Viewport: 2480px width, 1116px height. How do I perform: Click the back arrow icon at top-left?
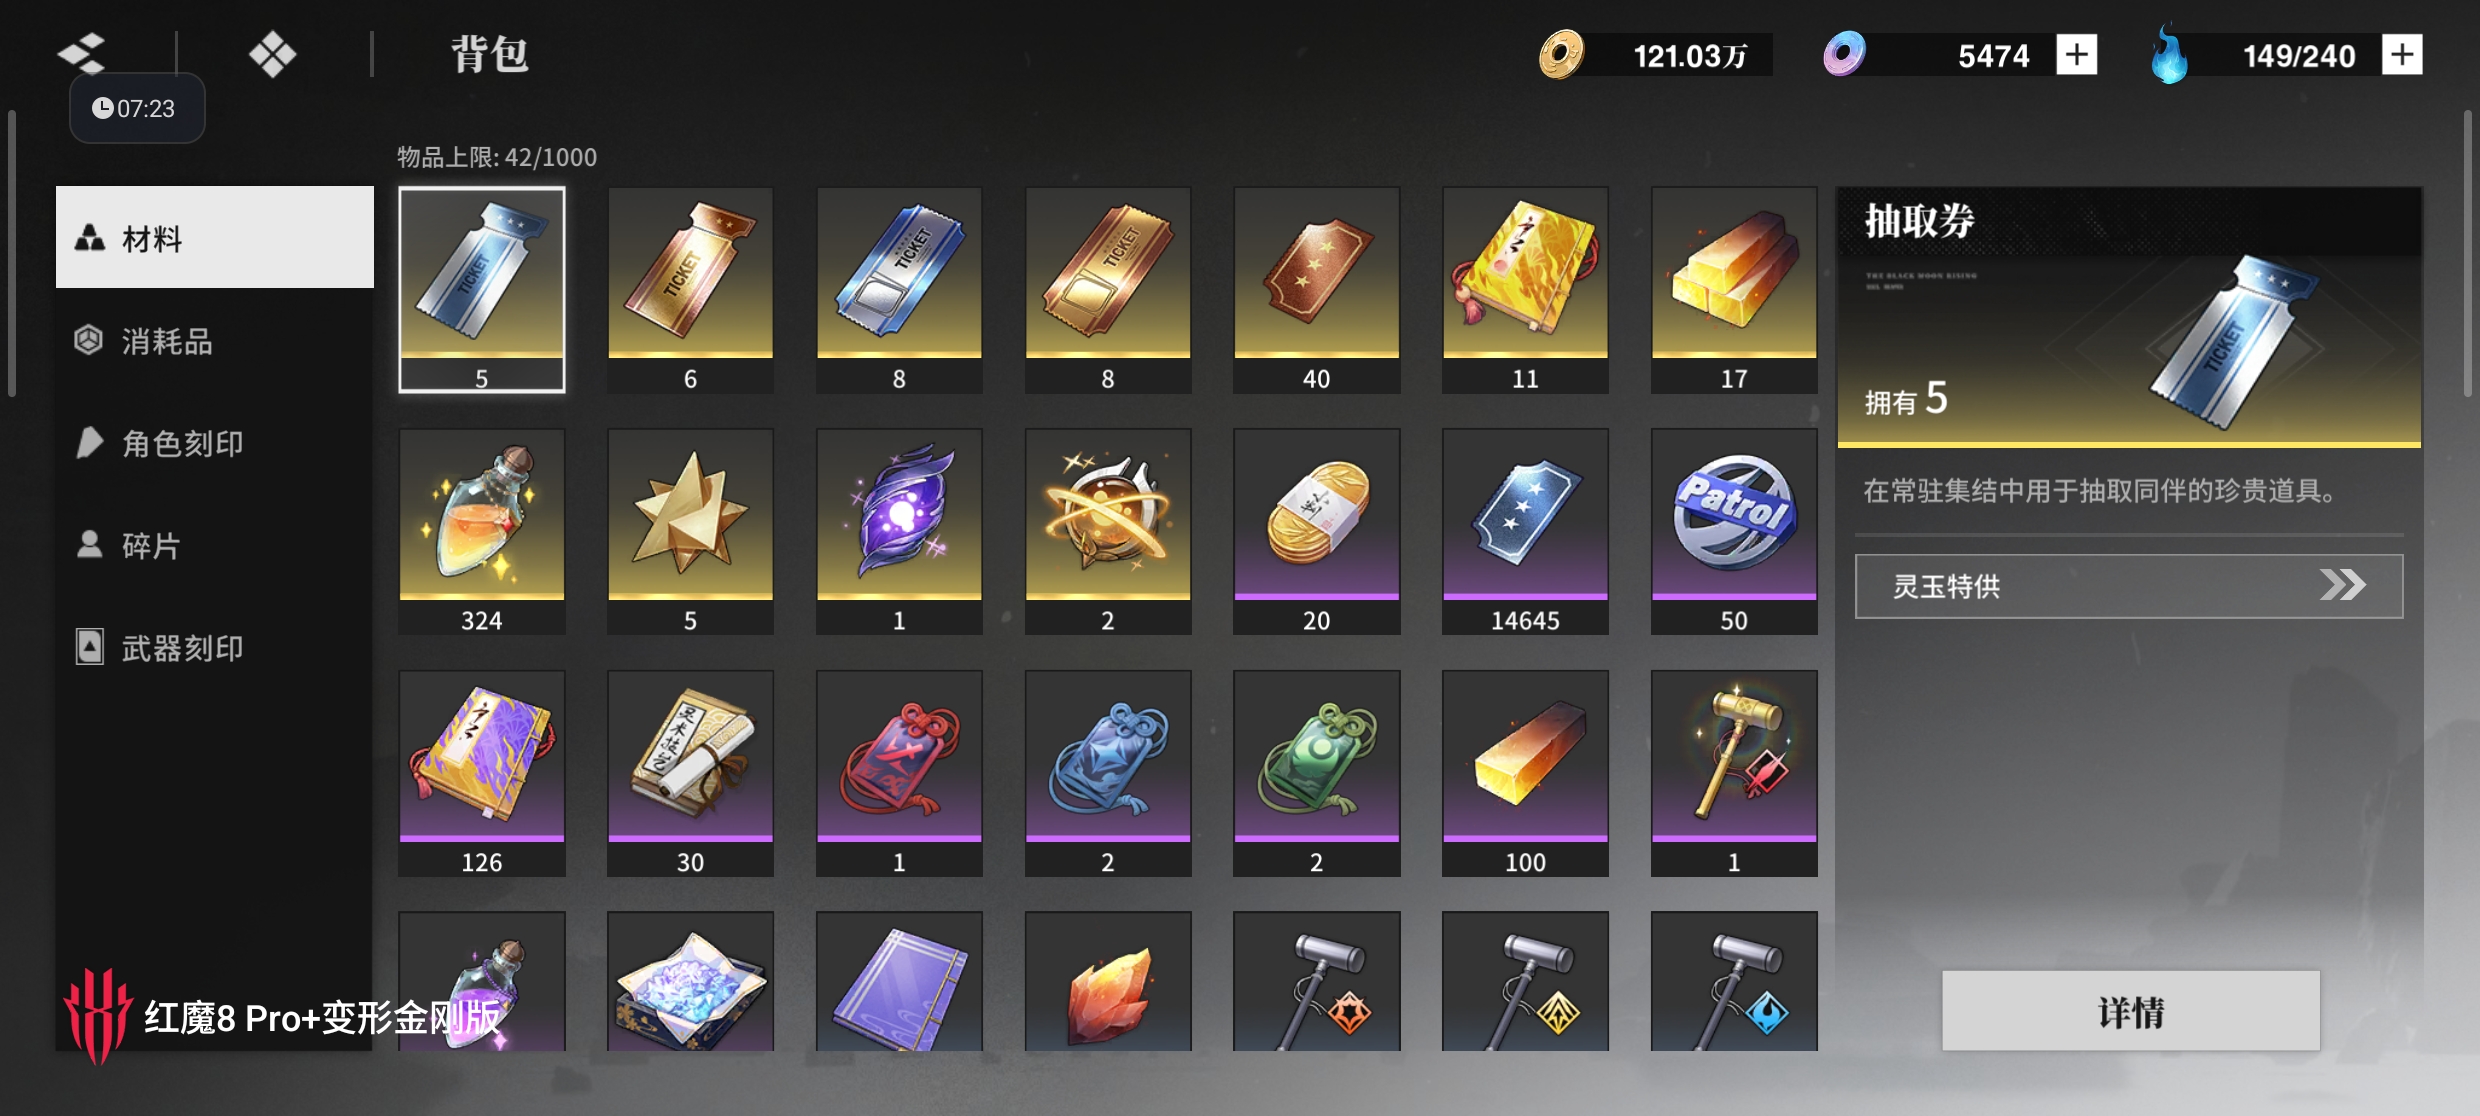[82, 53]
